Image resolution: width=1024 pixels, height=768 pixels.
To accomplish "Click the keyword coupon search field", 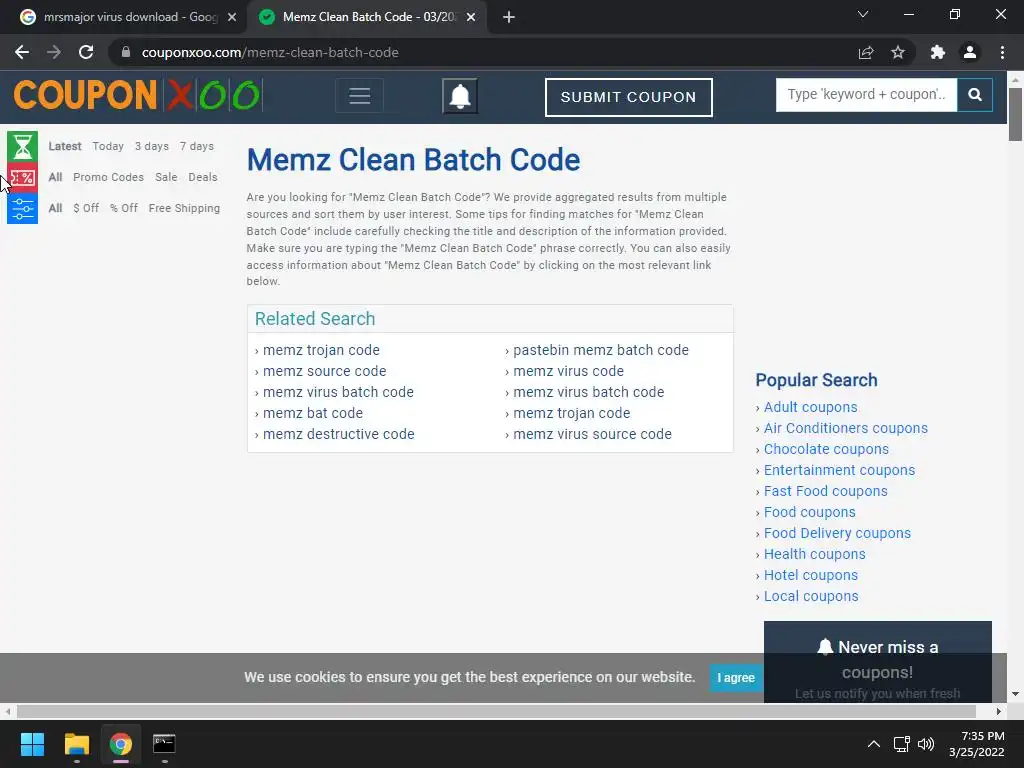I will click(x=866, y=95).
